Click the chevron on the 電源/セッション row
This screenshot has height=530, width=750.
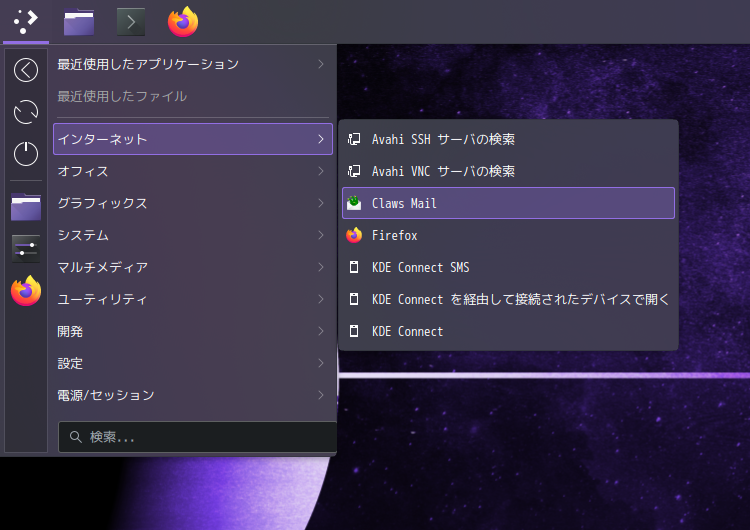(x=321, y=395)
